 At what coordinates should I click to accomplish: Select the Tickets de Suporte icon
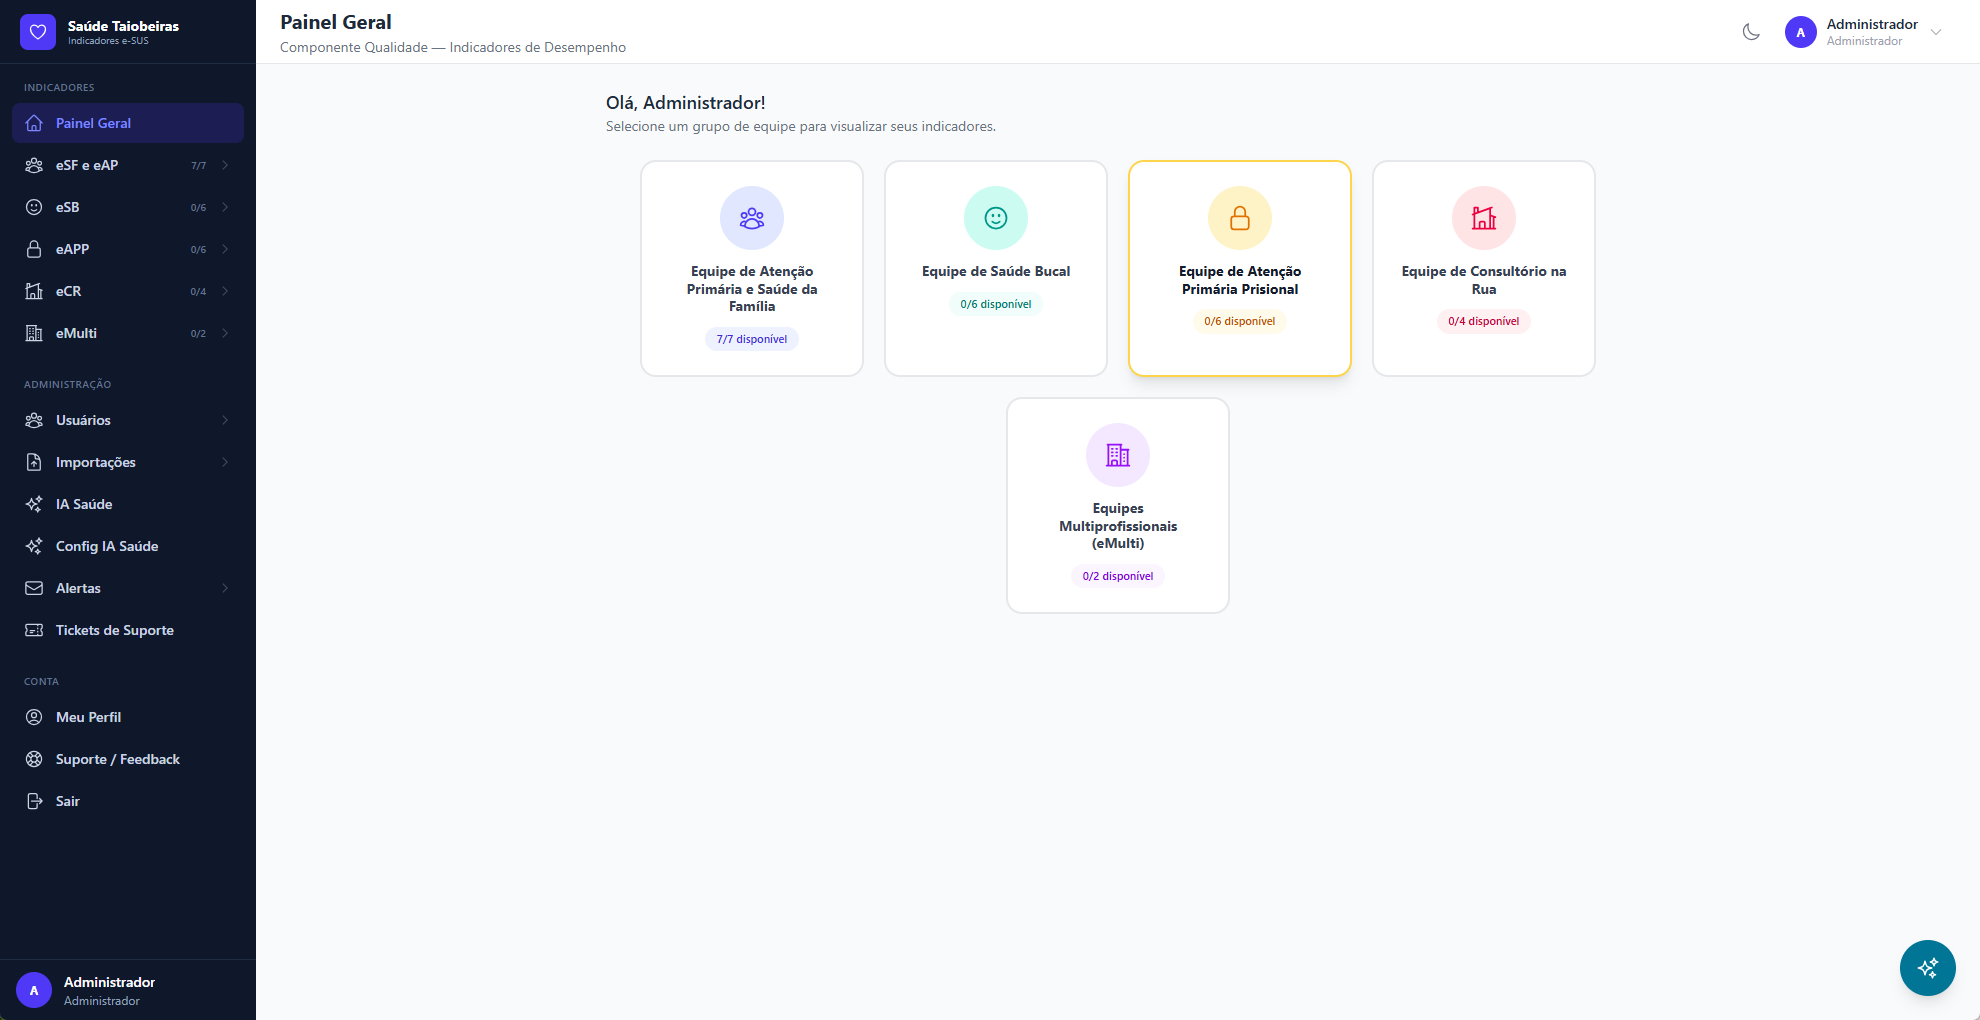tap(34, 630)
